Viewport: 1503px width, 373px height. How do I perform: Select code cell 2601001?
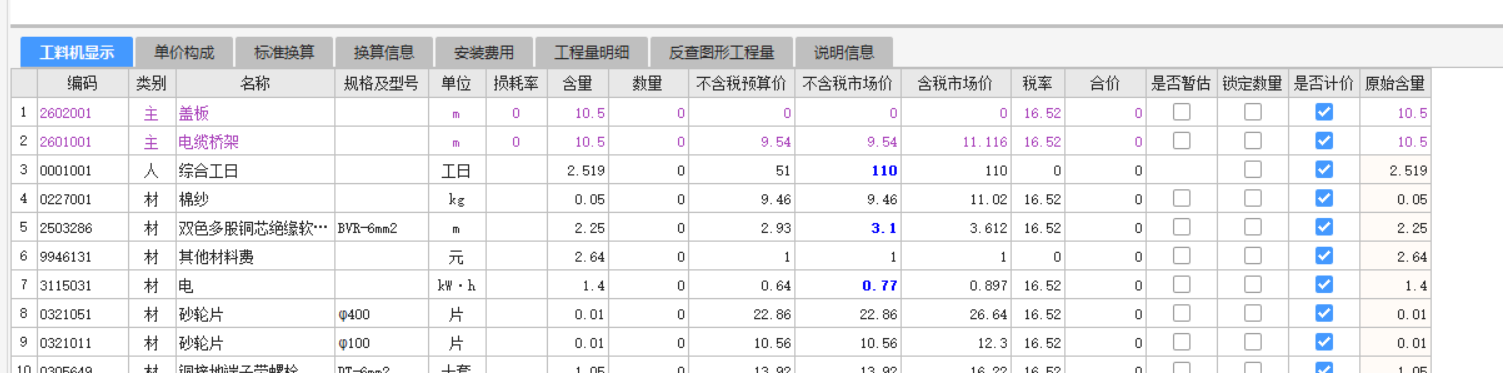coord(82,142)
